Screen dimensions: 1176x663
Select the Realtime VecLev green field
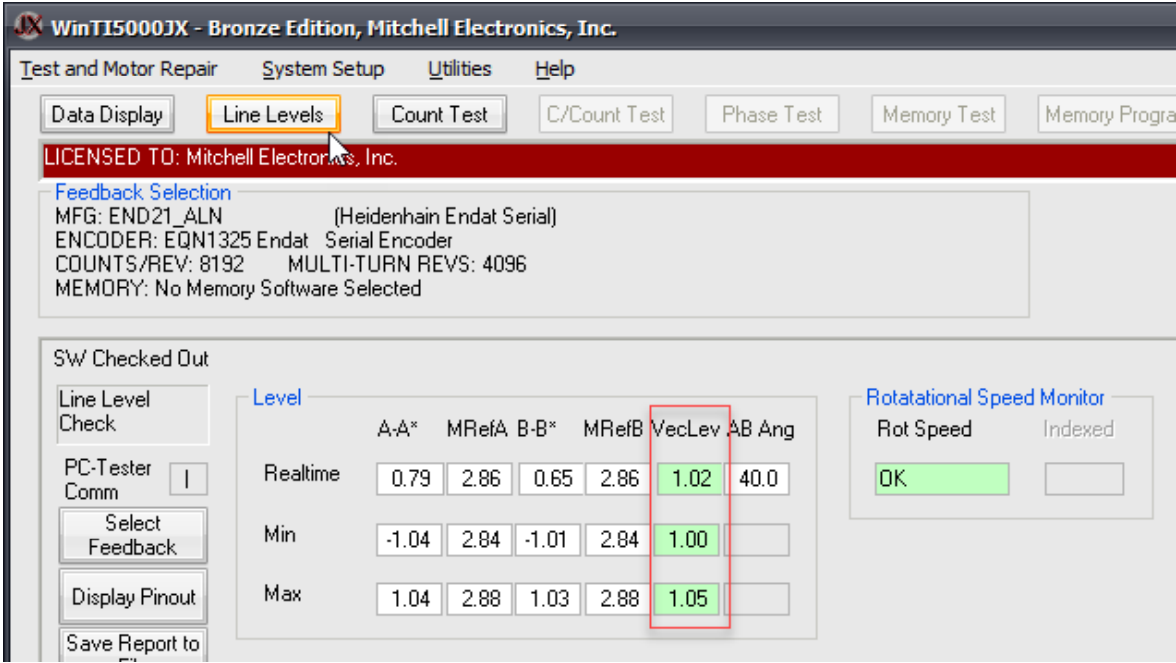(691, 480)
